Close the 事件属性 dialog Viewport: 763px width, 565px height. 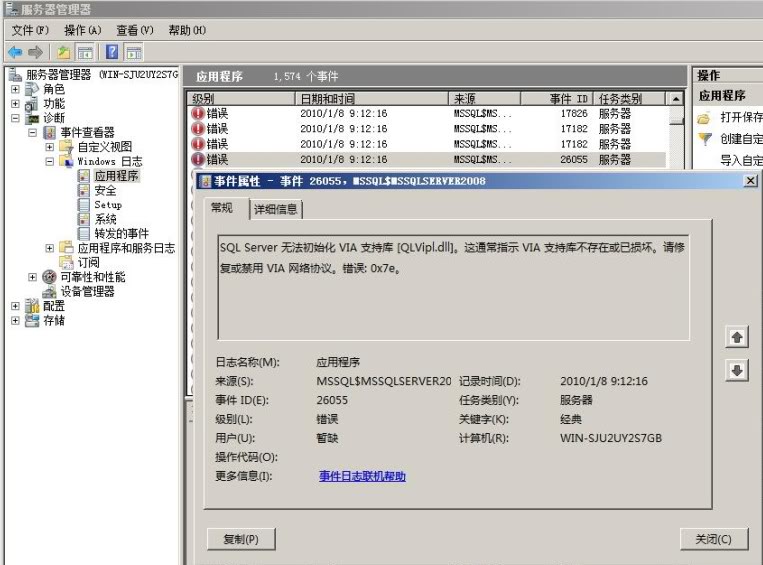pos(750,181)
